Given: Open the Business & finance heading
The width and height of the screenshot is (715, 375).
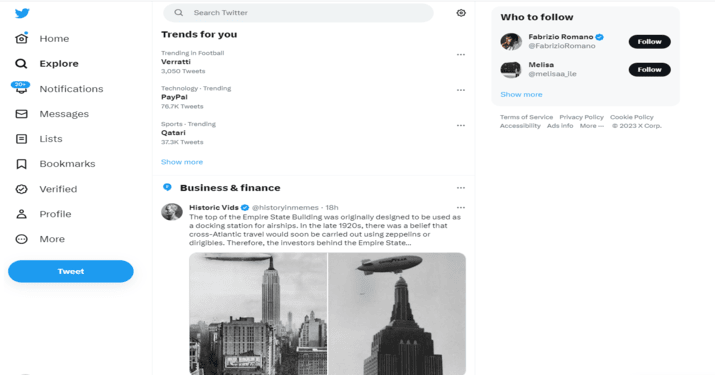Looking at the screenshot, I should [230, 188].
